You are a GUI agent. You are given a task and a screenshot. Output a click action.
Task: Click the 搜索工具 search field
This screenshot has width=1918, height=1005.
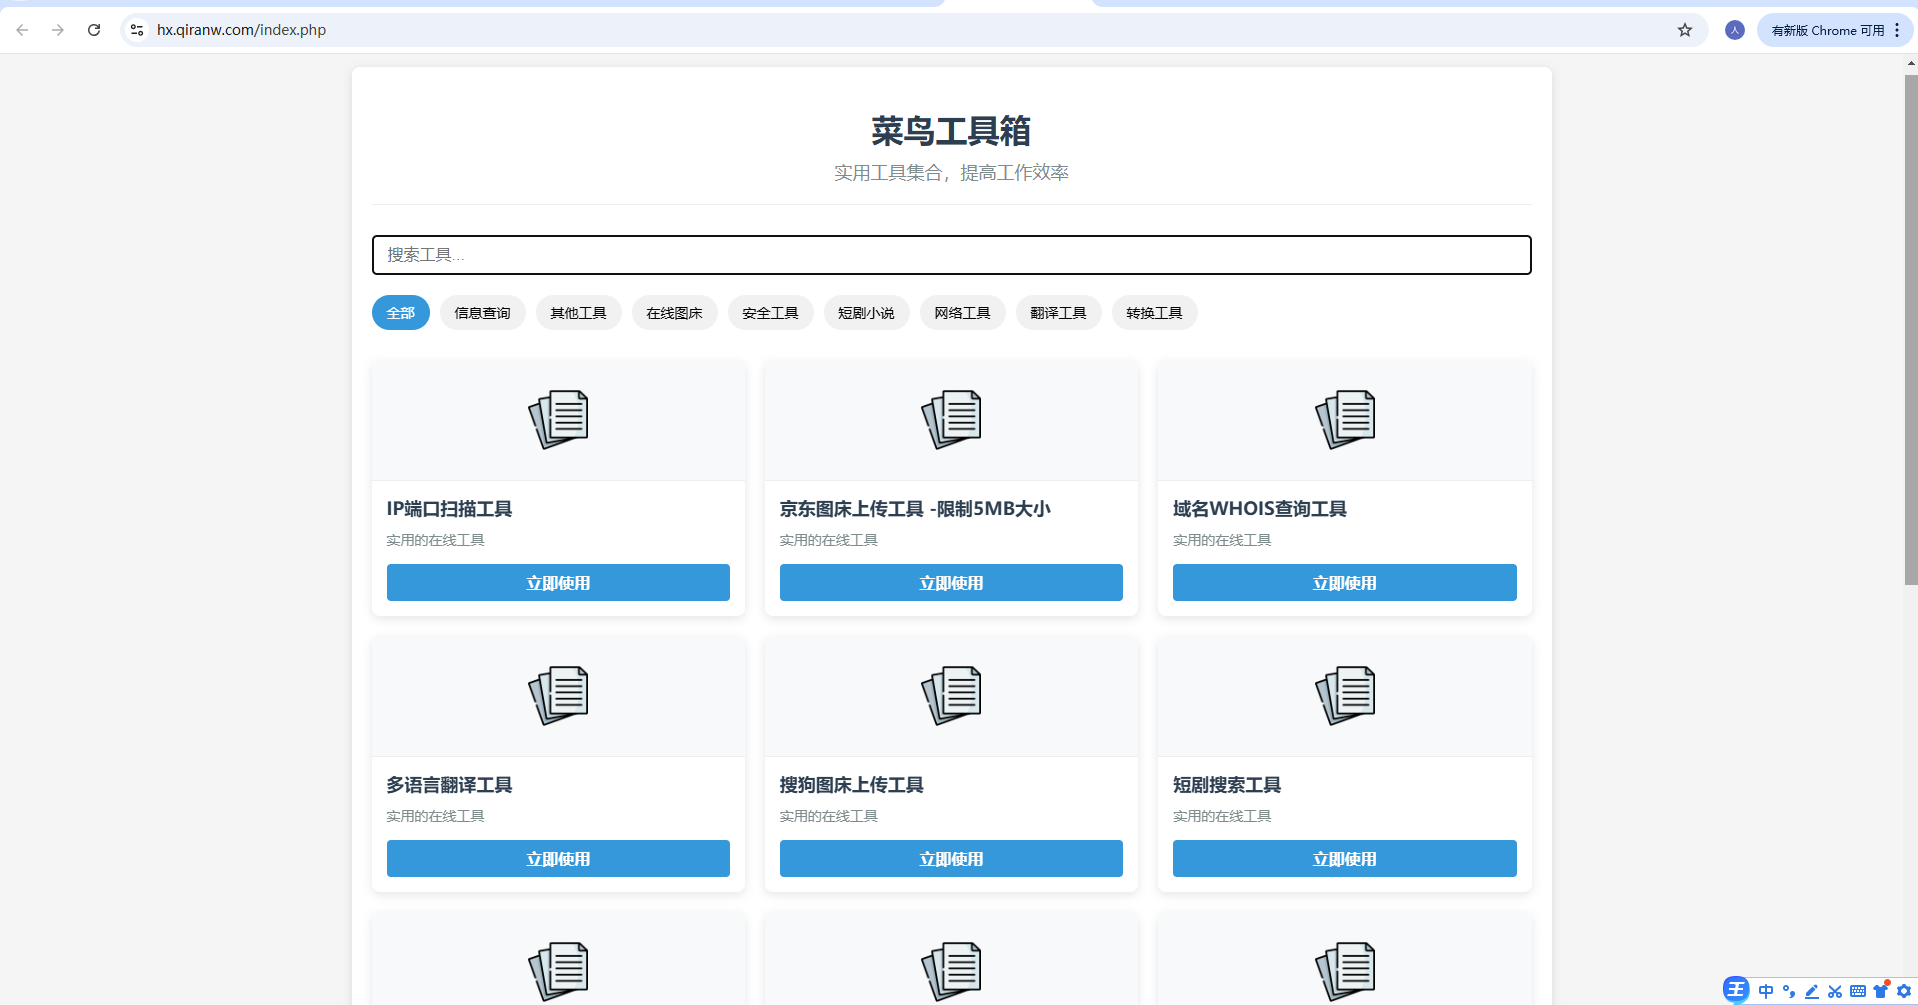tap(951, 255)
